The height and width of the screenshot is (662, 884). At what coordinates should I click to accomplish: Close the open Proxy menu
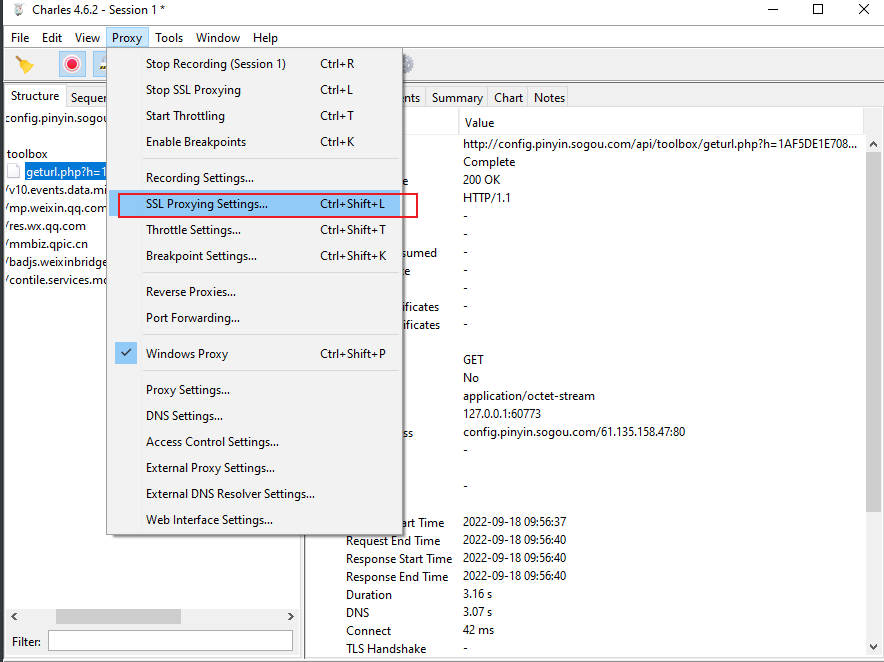tap(127, 38)
